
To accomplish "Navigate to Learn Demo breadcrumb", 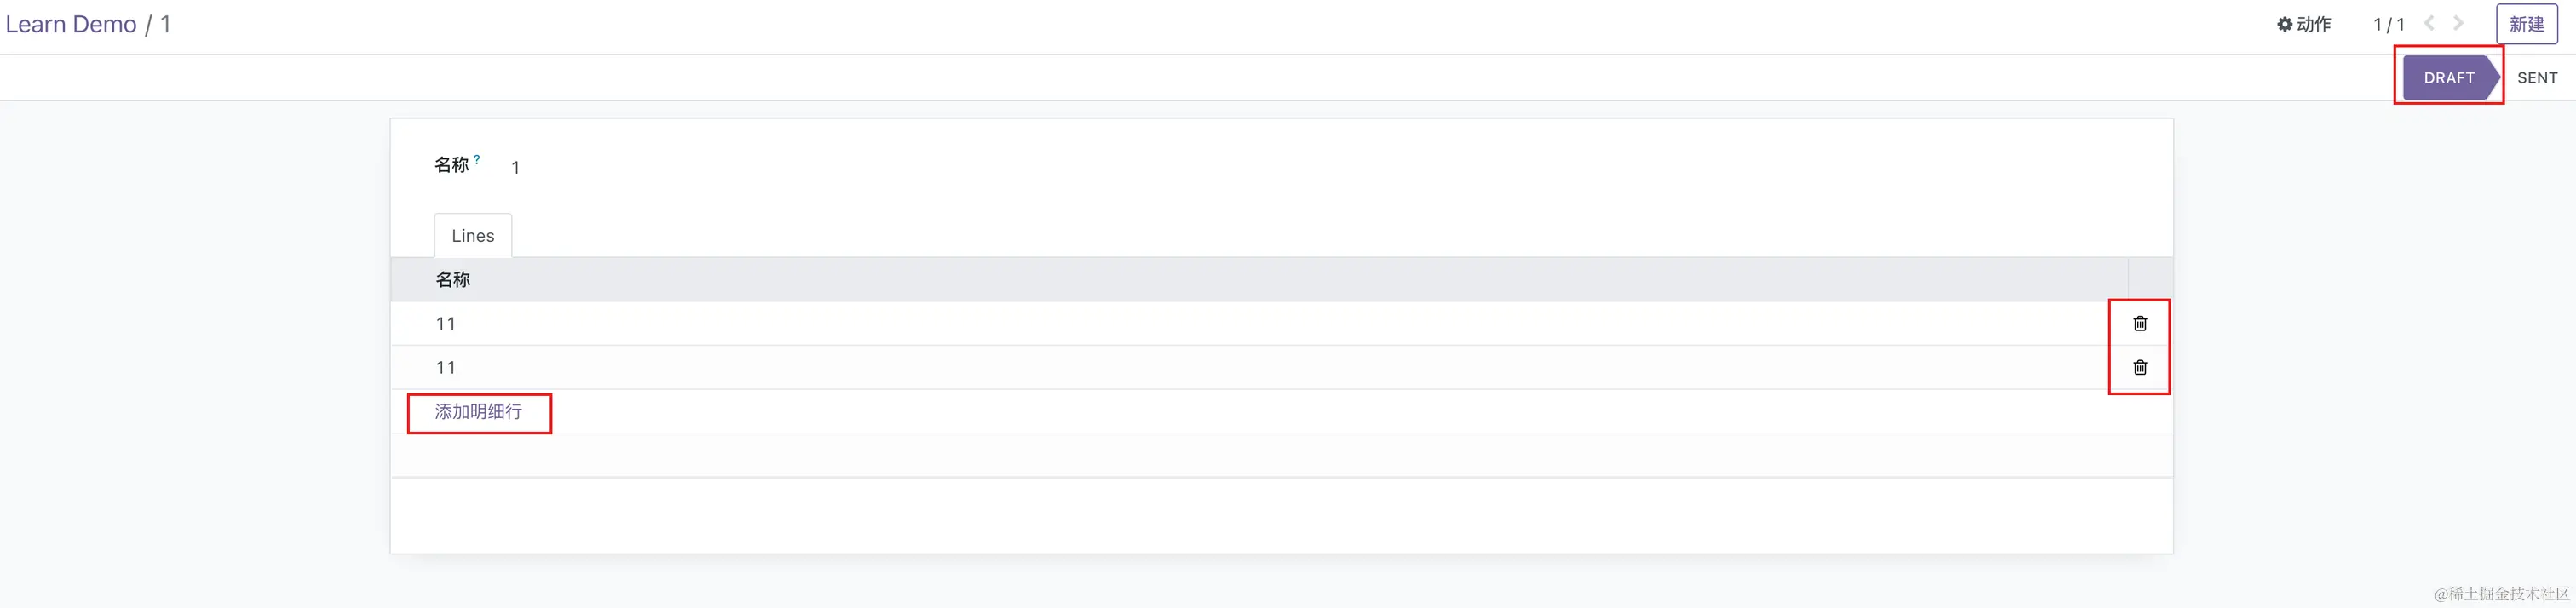I will (x=71, y=24).
